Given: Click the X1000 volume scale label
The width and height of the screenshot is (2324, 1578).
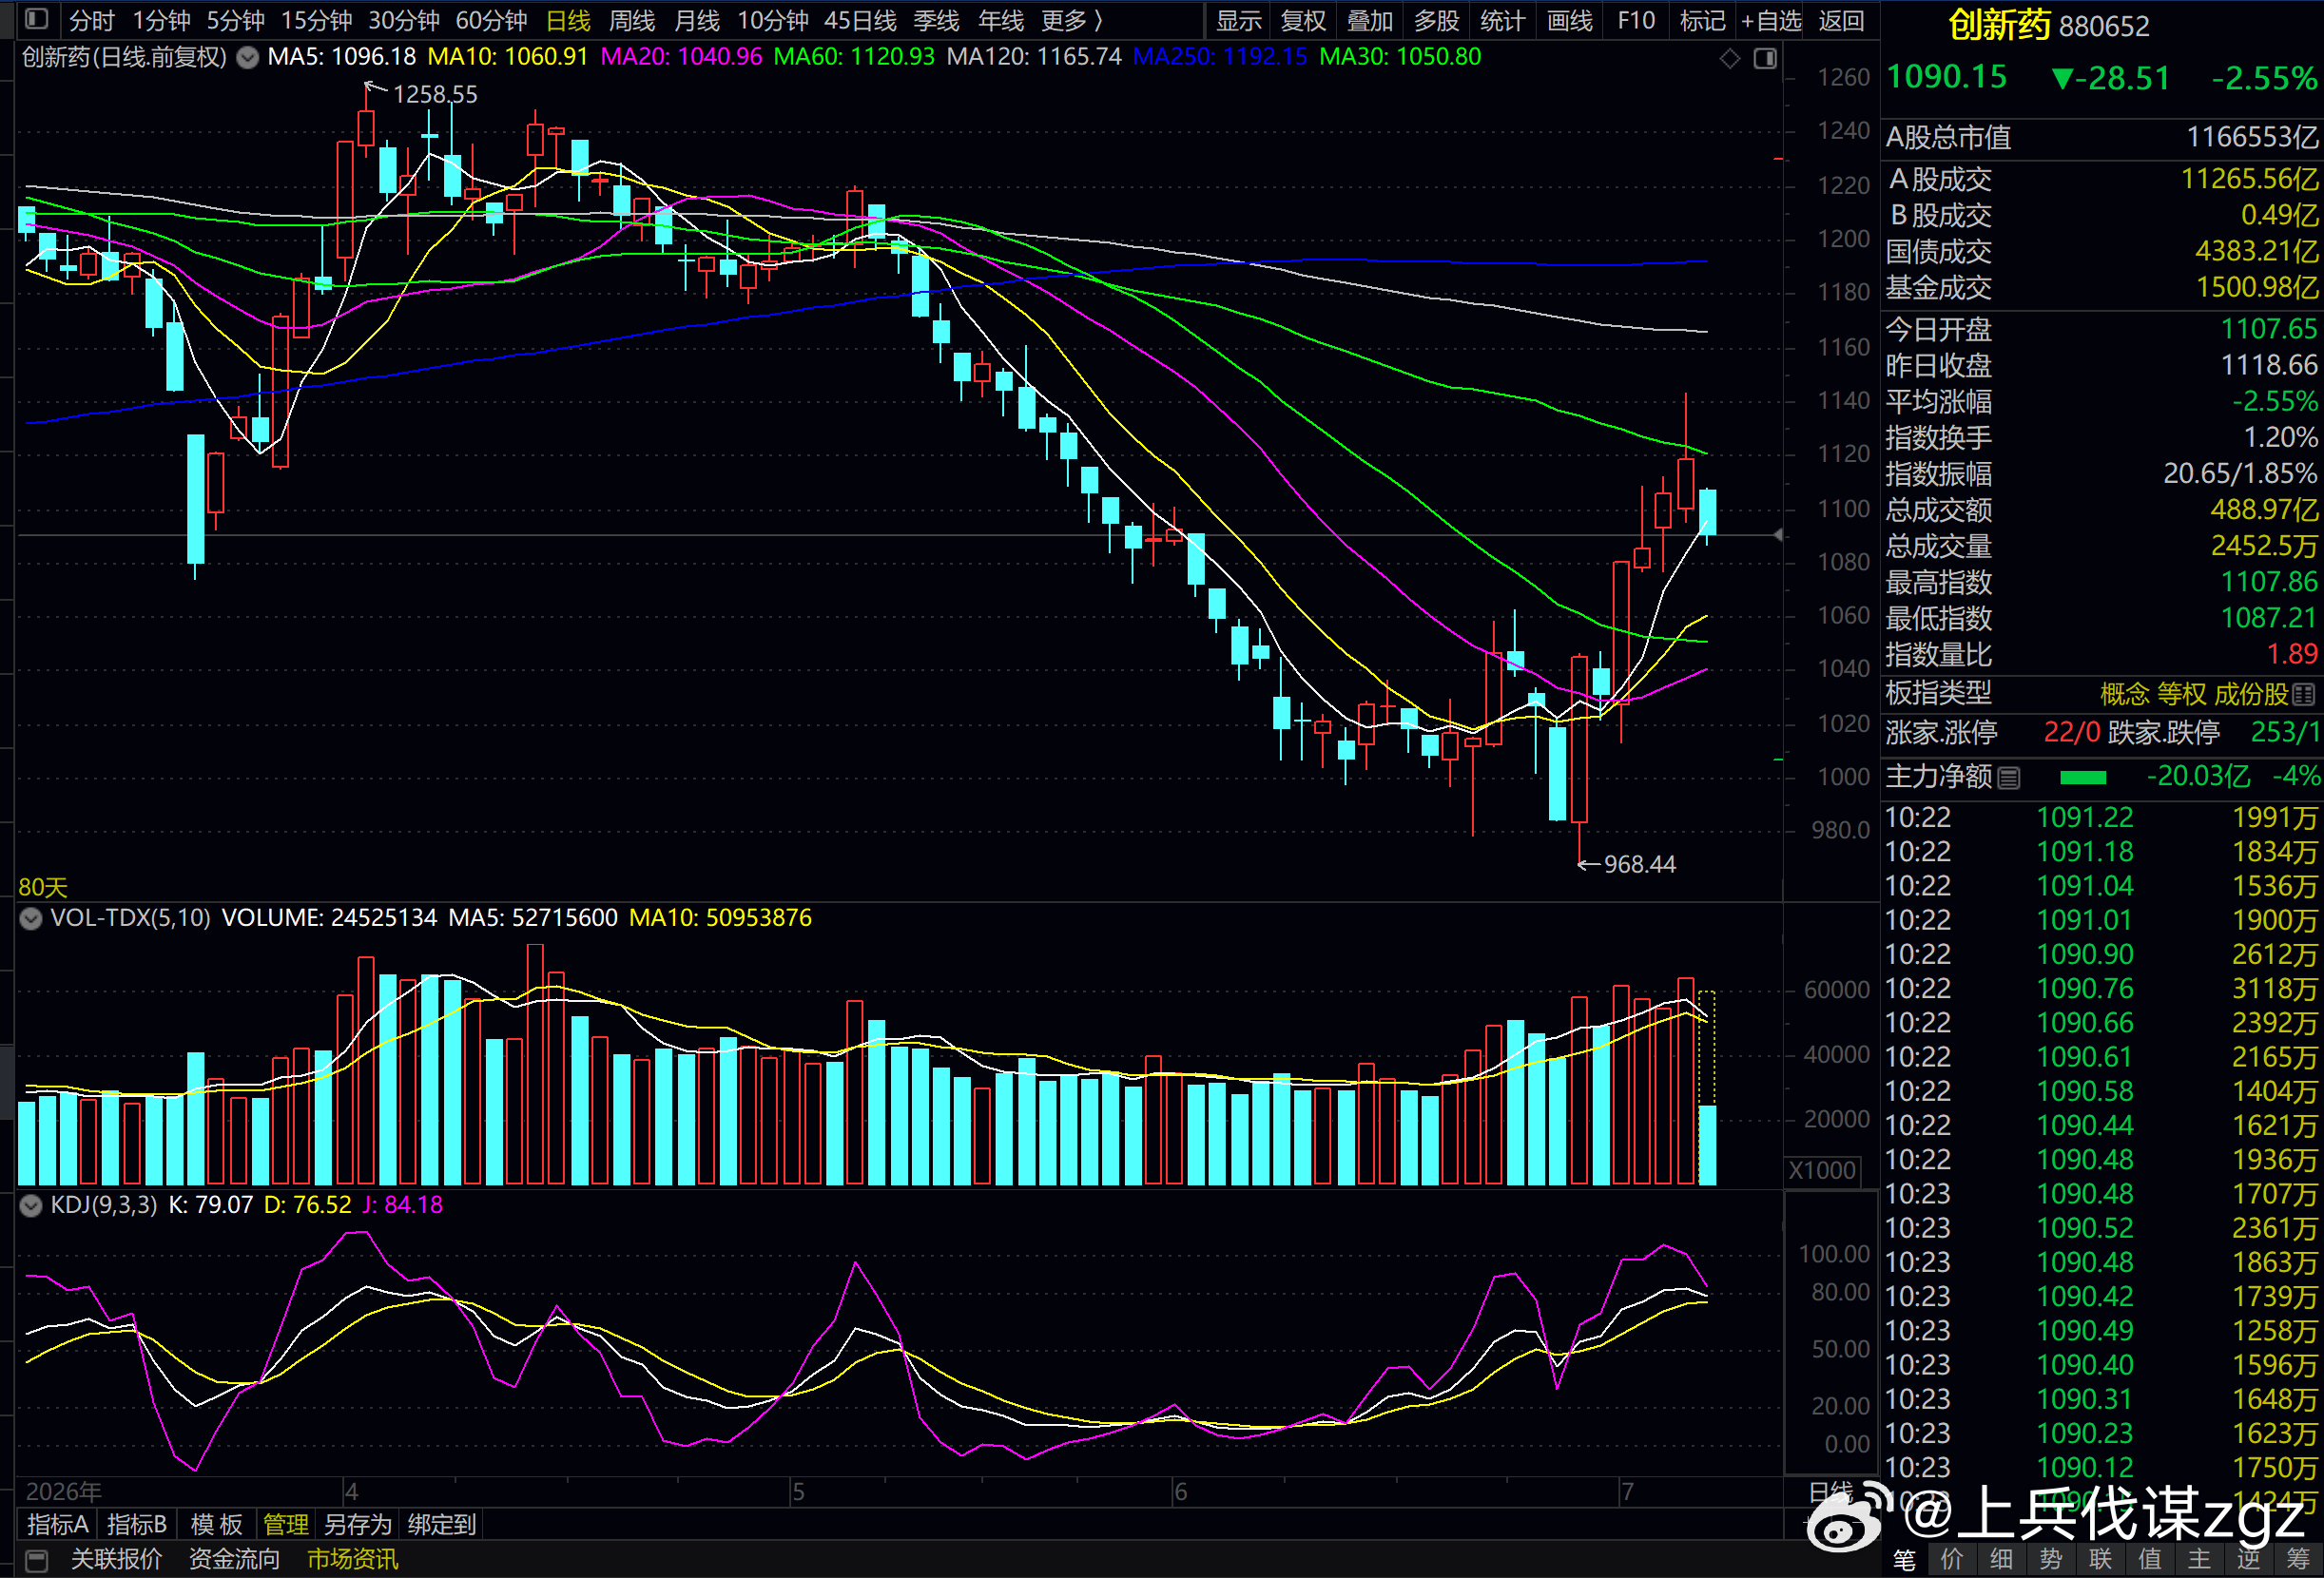Looking at the screenshot, I should click(x=1822, y=1171).
